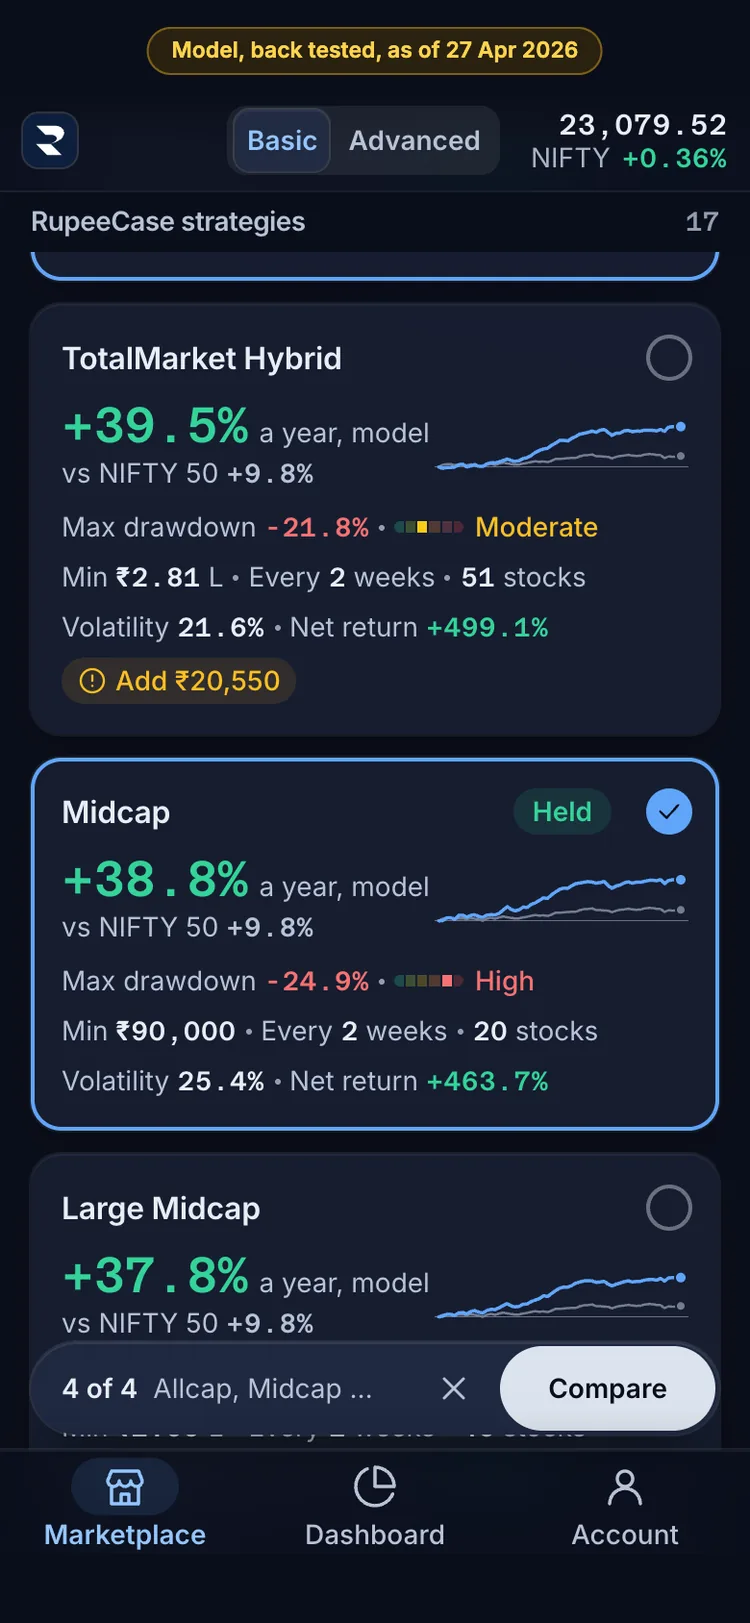Open the NIFTY index value display
This screenshot has width=750, height=1623.
click(x=629, y=141)
